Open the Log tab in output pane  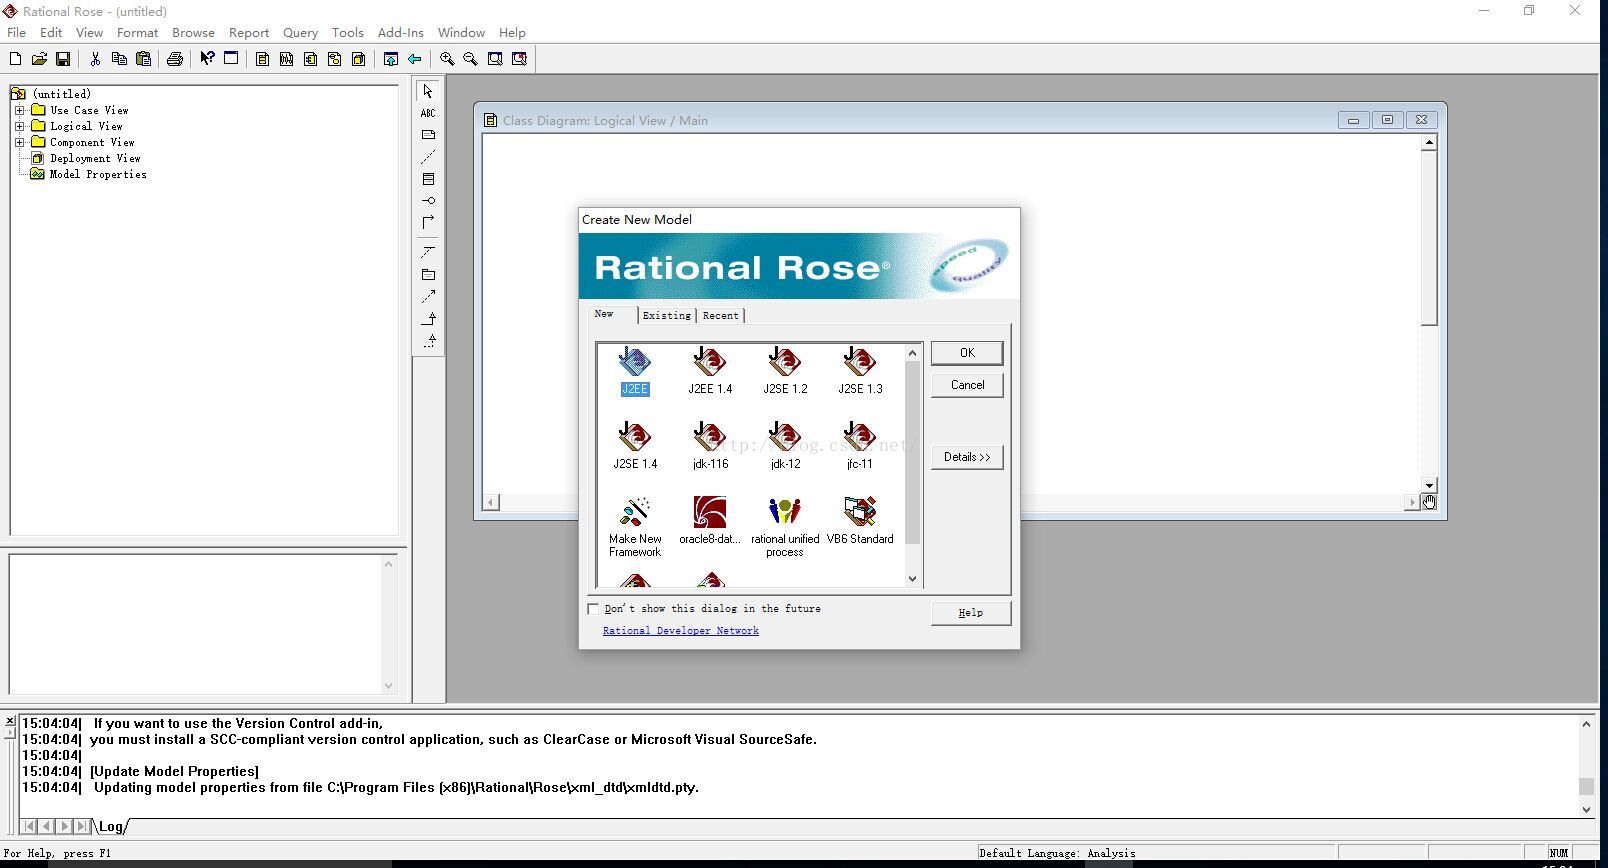tap(111, 826)
